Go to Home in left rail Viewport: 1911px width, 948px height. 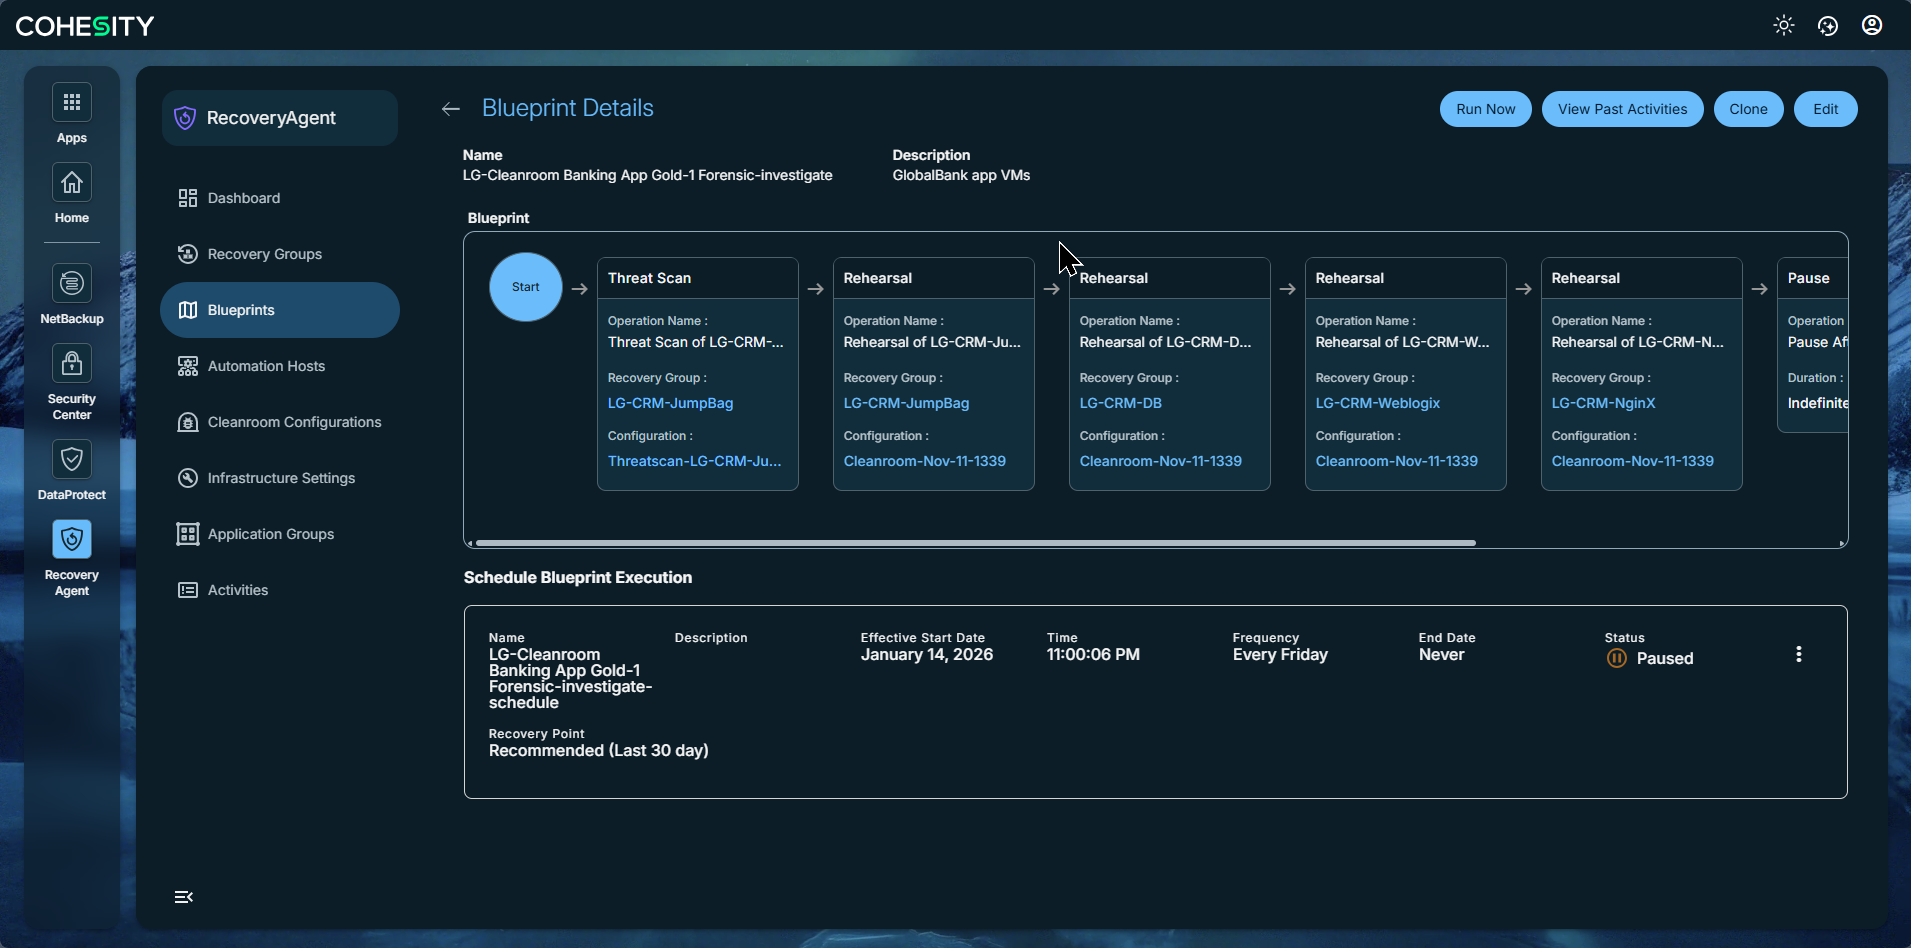pyautogui.click(x=72, y=182)
